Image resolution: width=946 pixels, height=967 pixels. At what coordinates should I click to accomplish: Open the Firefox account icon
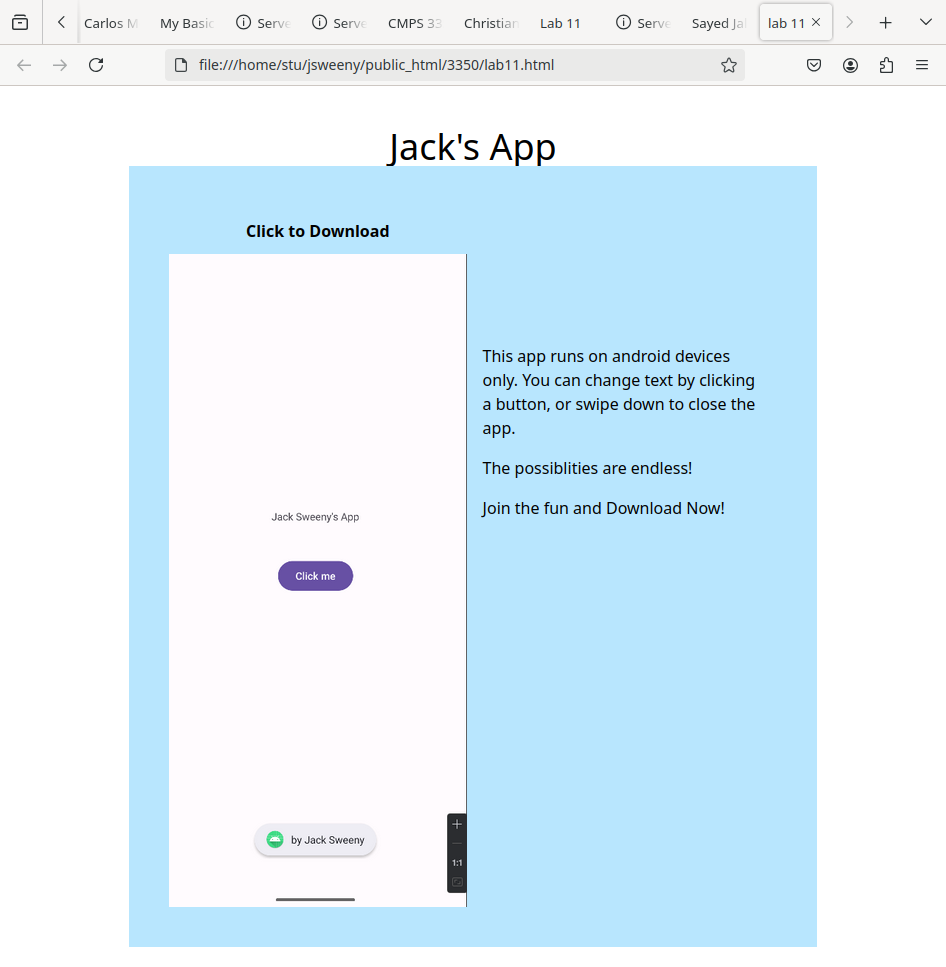point(850,65)
